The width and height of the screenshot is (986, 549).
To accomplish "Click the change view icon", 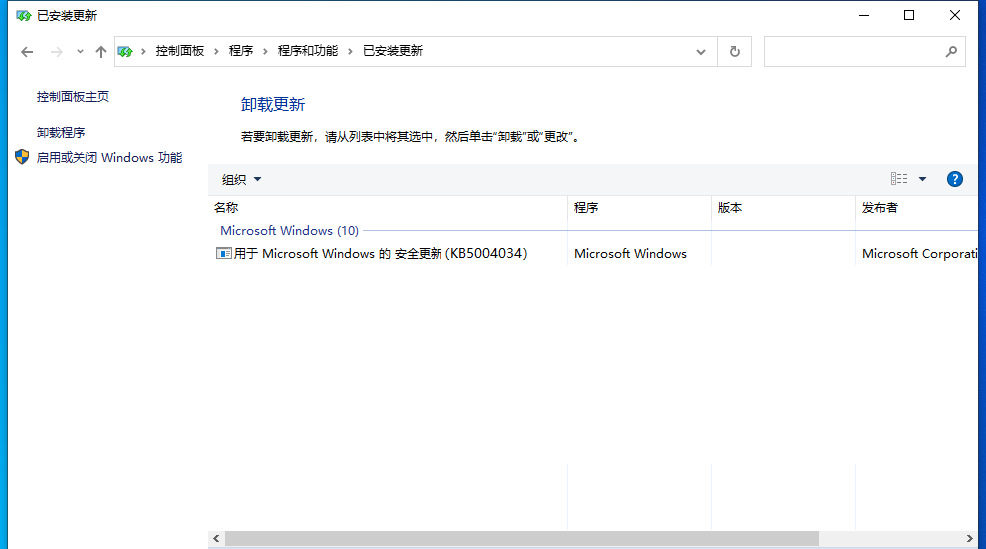I will [x=899, y=179].
